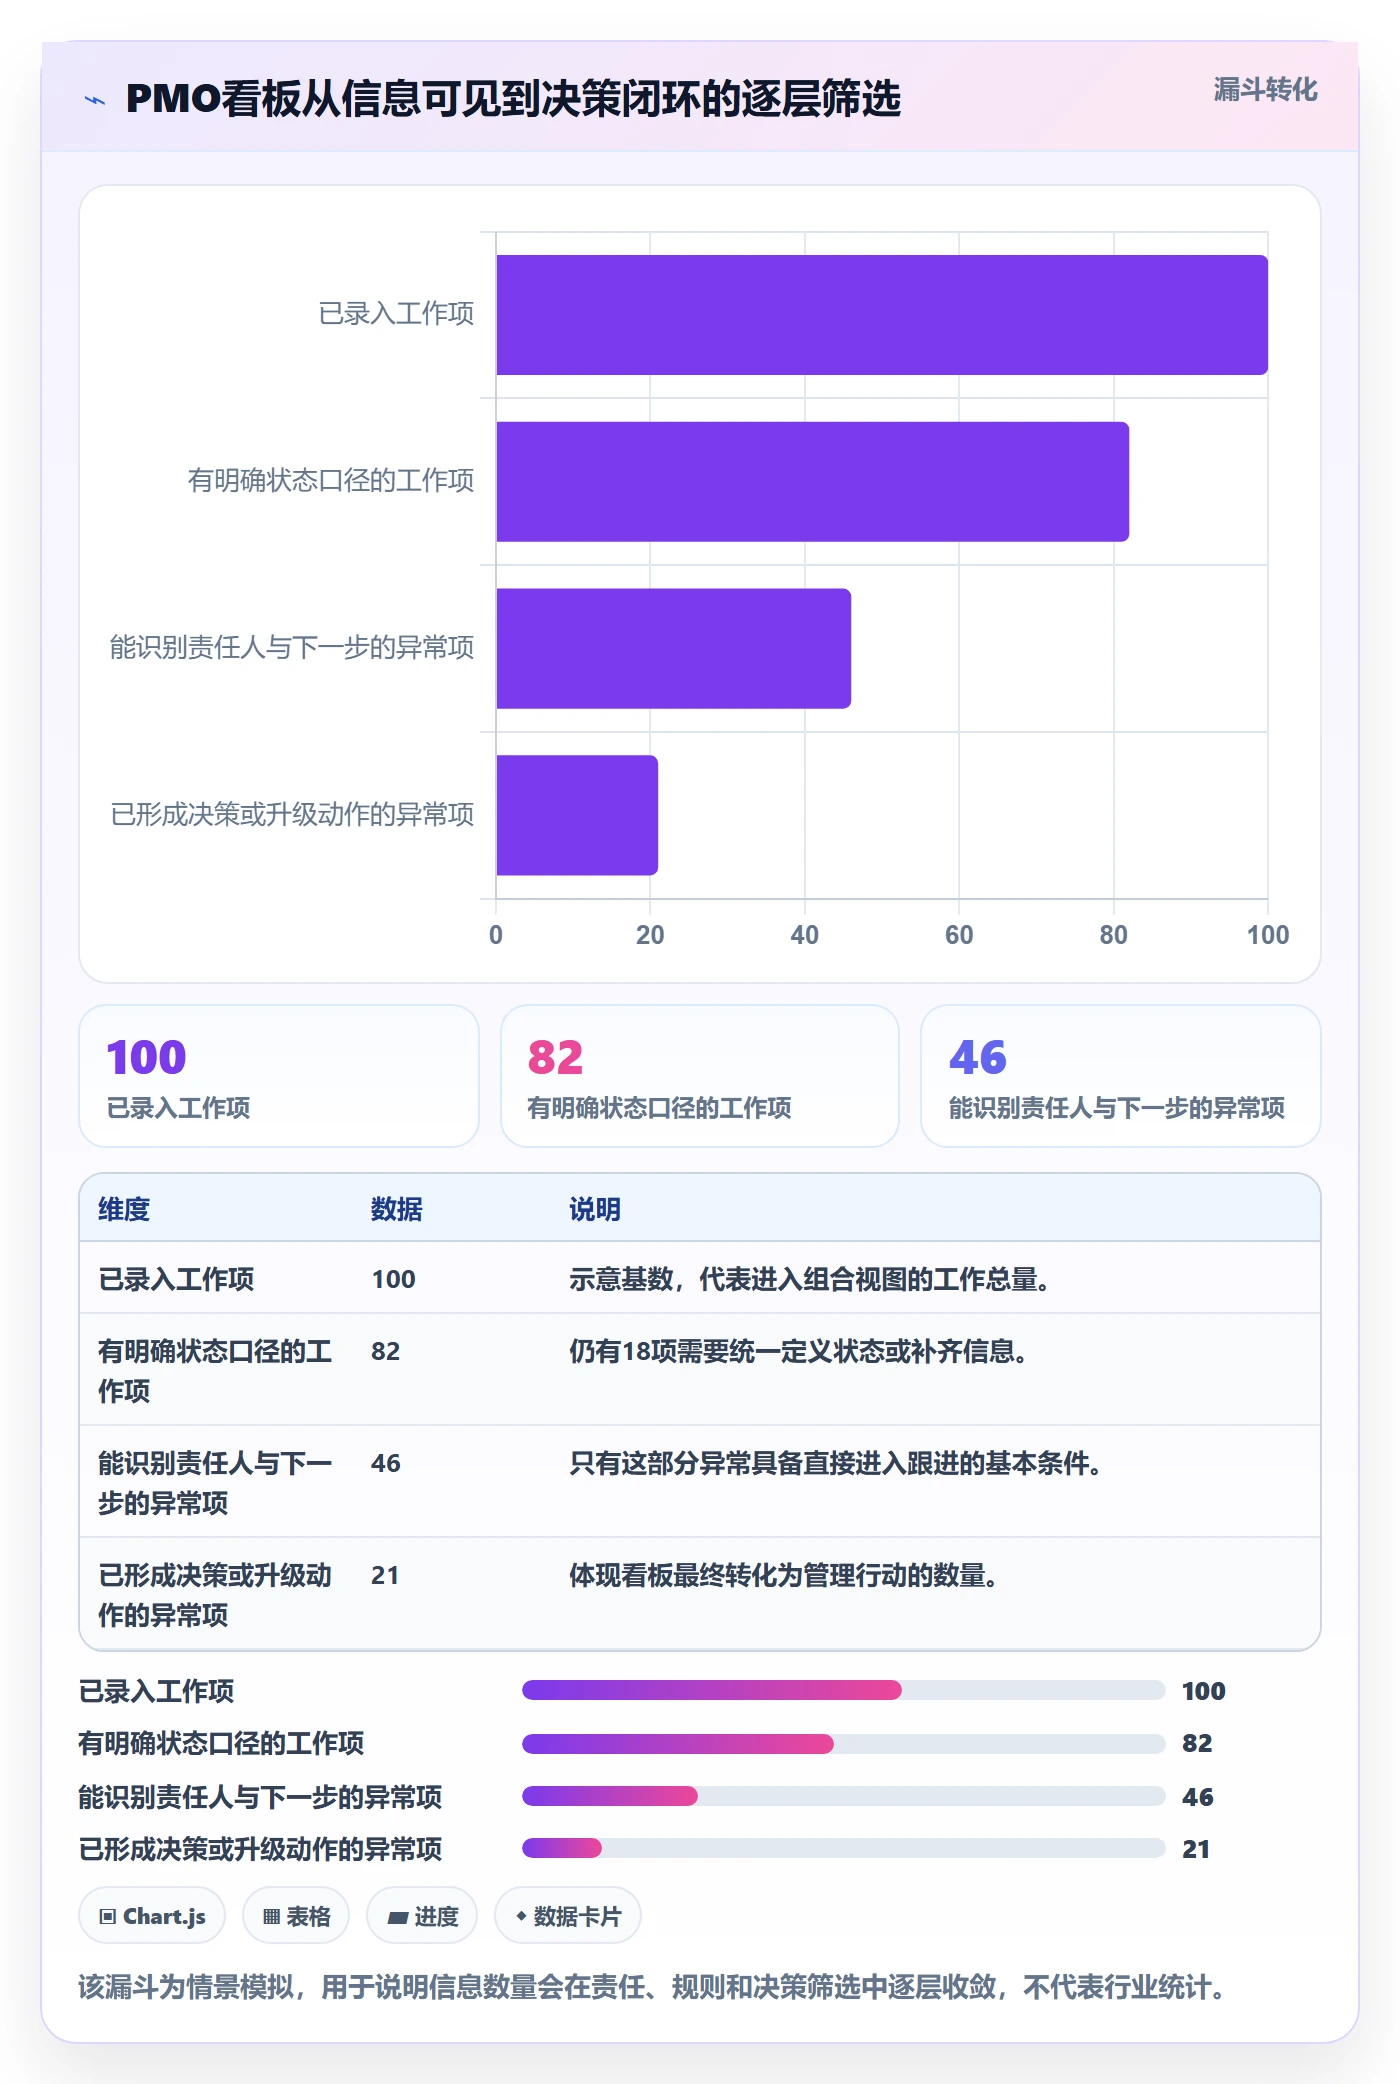Click description 仍有18项需要统一定义状态或补齐信息
1400x2084 pixels.
point(798,1351)
